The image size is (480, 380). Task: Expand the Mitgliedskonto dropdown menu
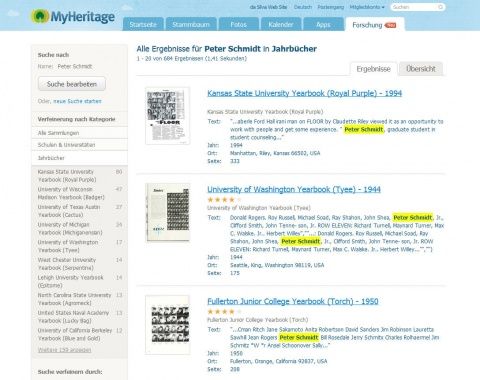(x=367, y=7)
